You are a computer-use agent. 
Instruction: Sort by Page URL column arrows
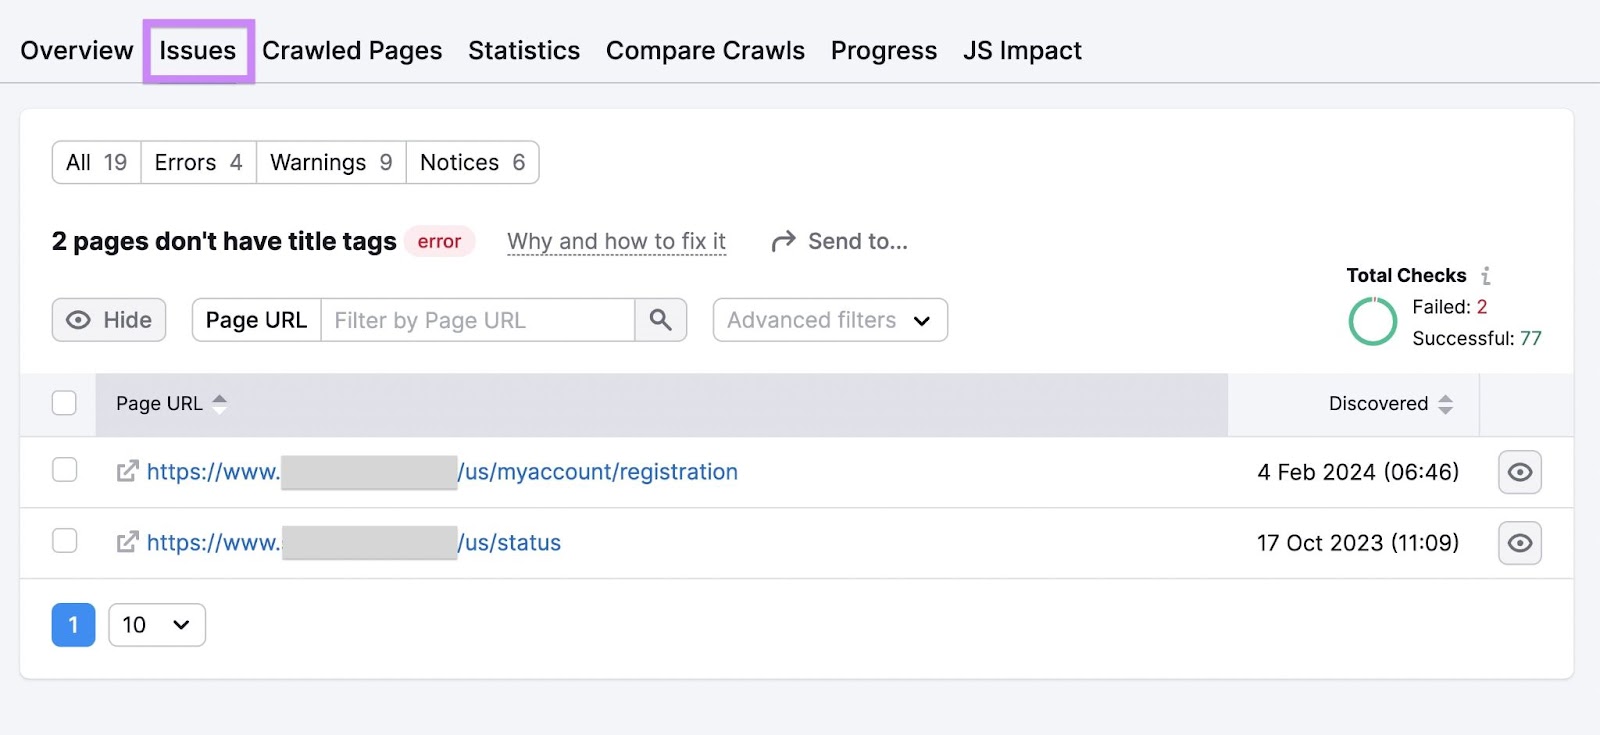pos(220,403)
